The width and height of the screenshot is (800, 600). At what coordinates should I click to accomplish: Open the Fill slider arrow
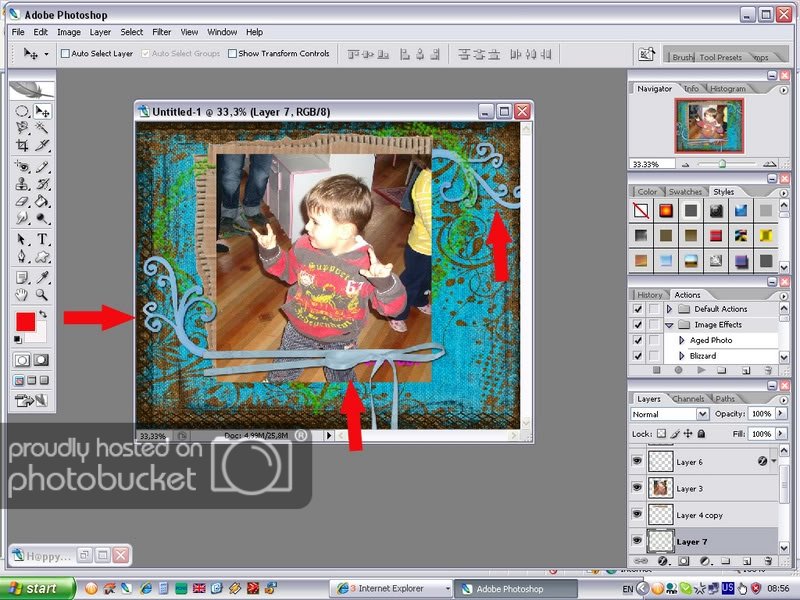tap(782, 434)
